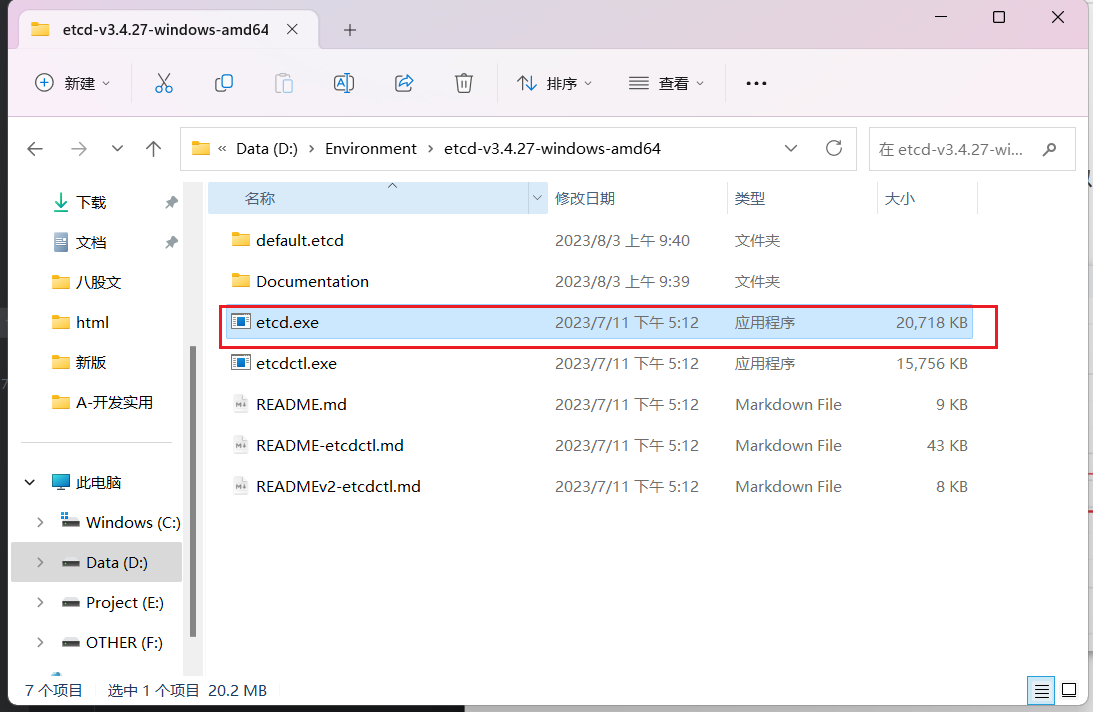The image size is (1093, 712).
Task: Select the etcdctl.exe file name
Action: tap(296, 363)
